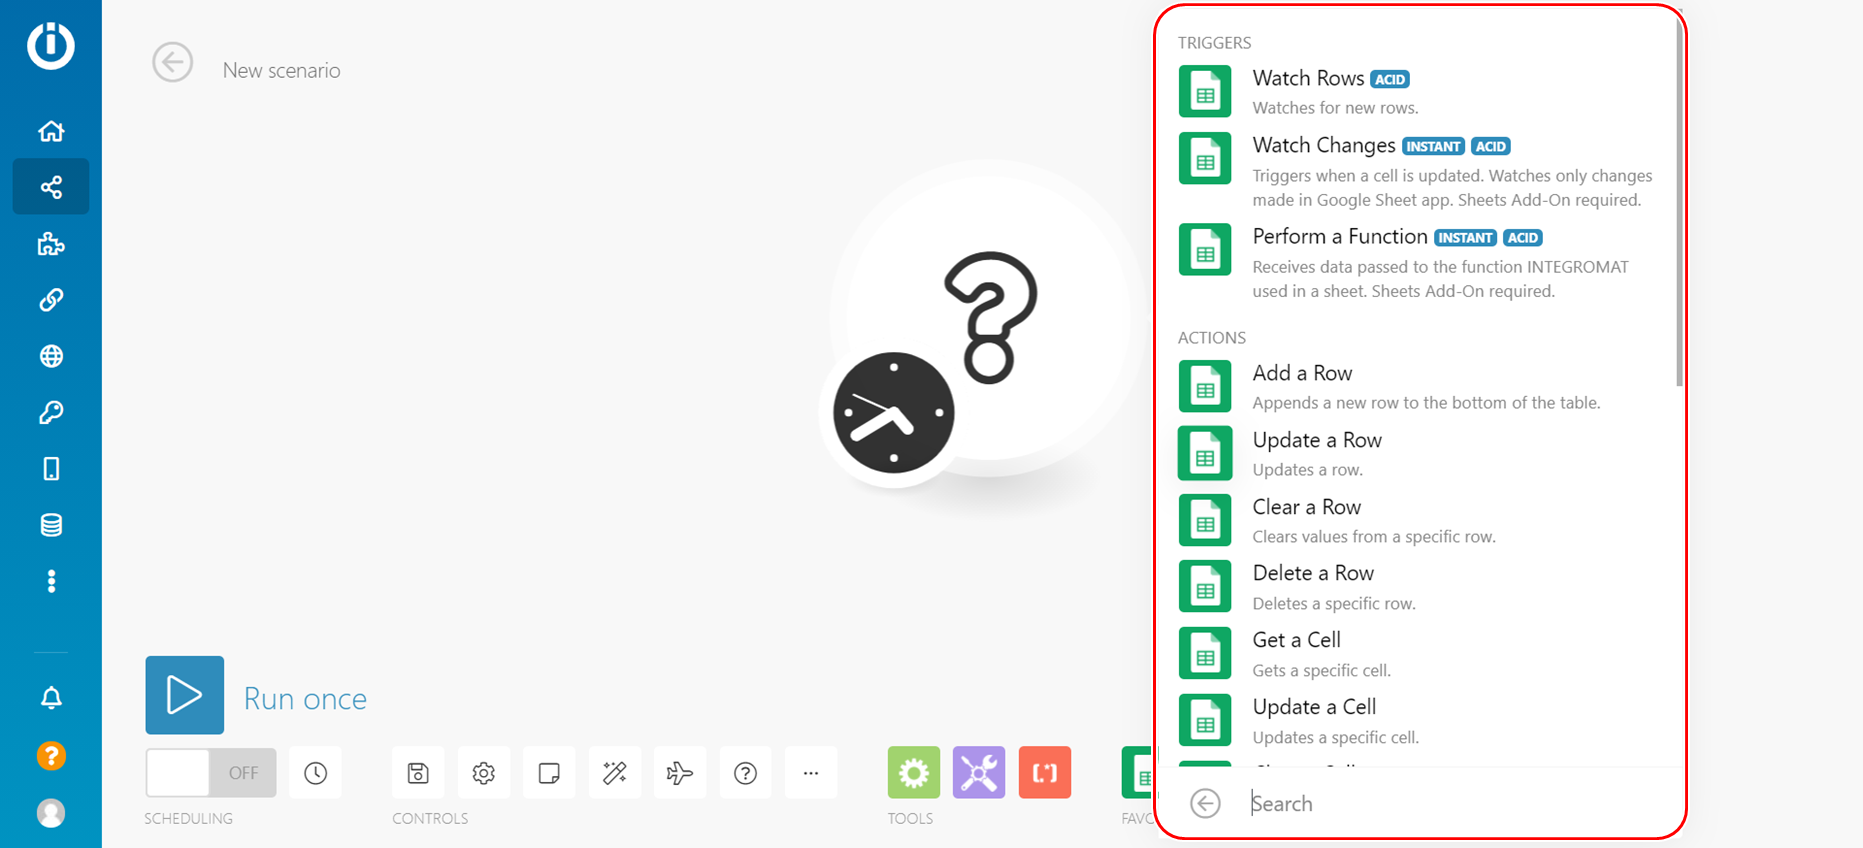The image size is (1863, 848).
Task: Open red Text parser brackets tool
Action: [x=1045, y=772]
